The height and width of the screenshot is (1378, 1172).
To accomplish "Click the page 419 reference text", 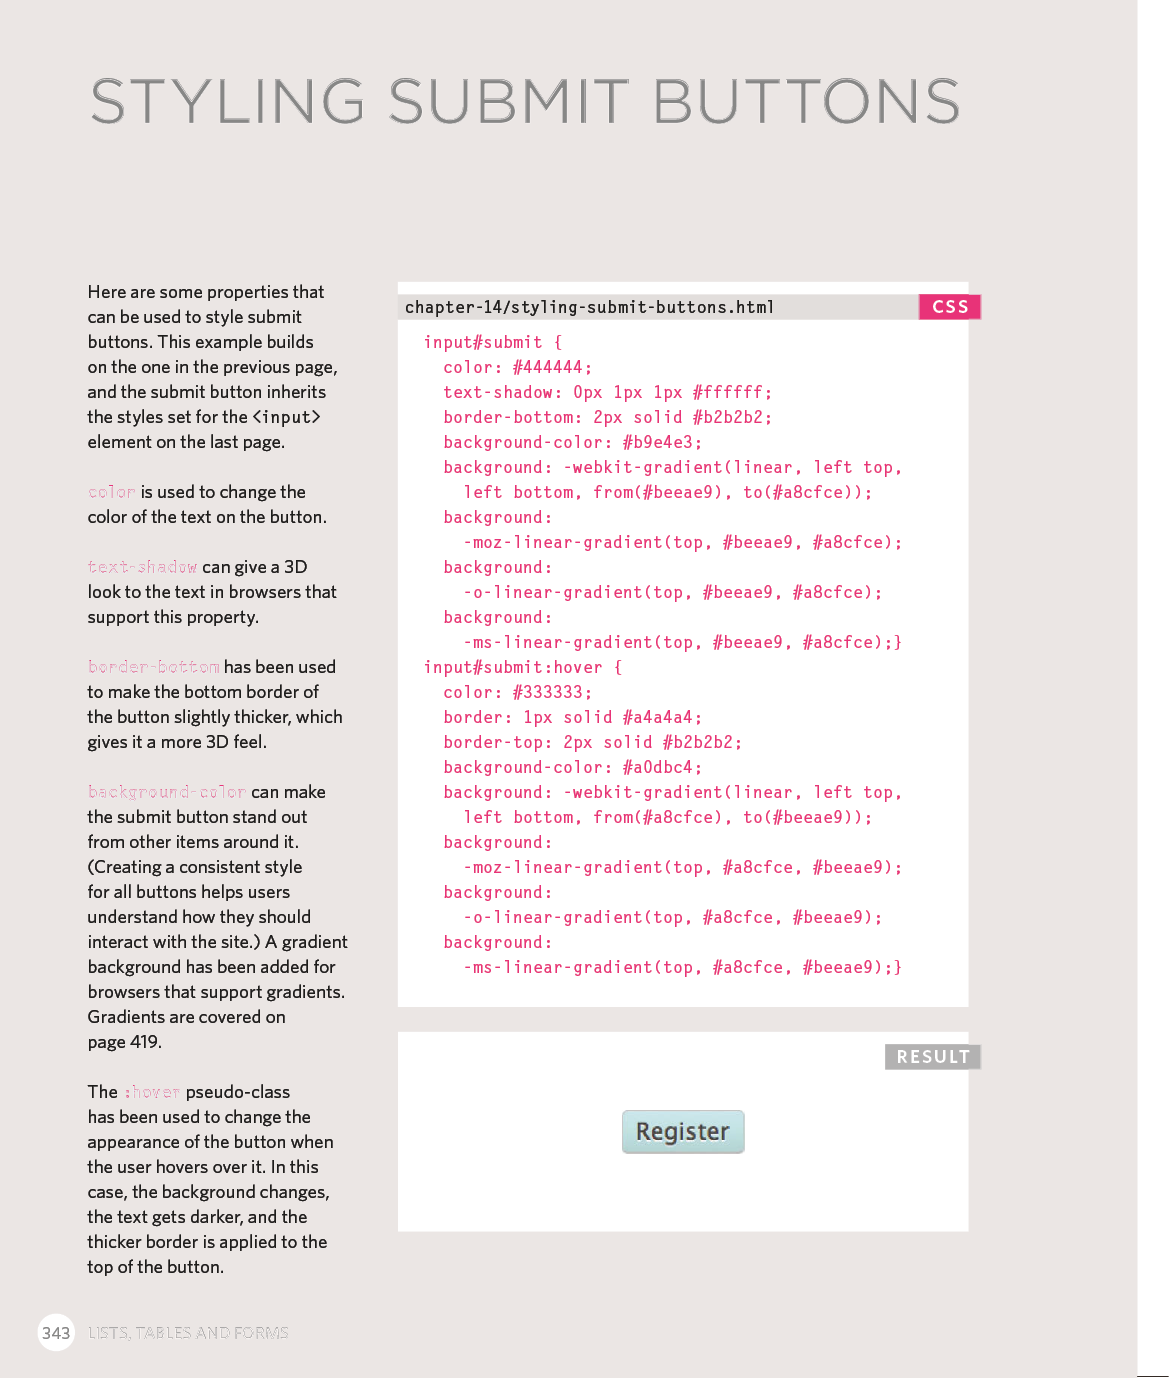I will (124, 1042).
